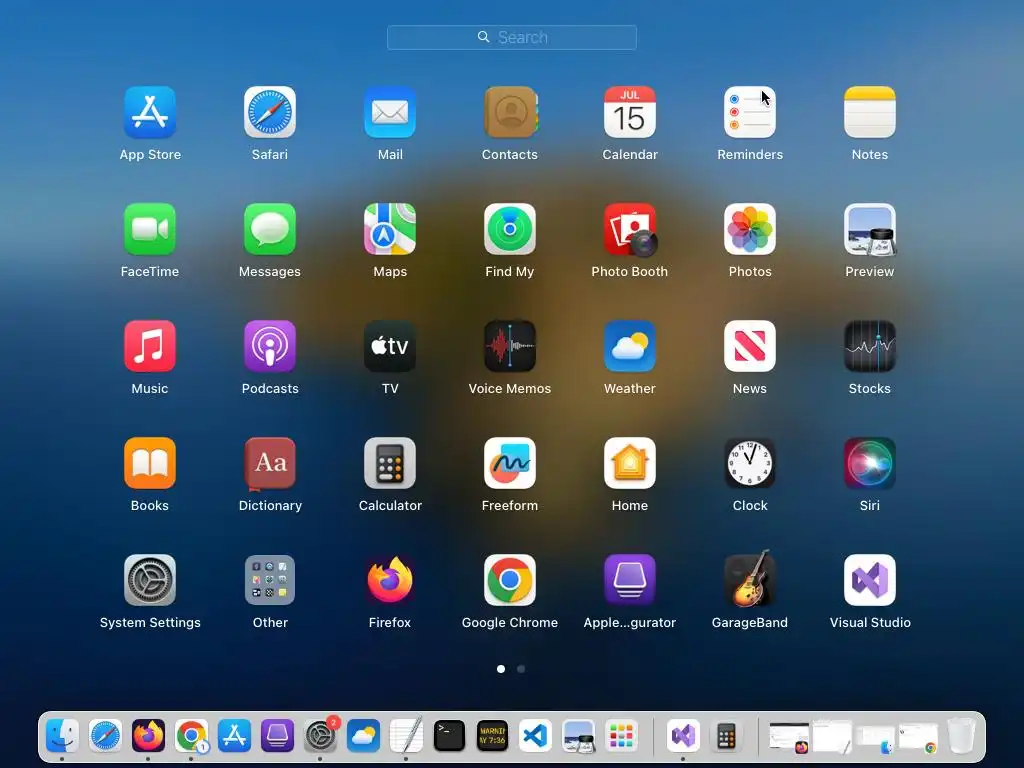
Task: Launch Maps
Action: (x=390, y=229)
